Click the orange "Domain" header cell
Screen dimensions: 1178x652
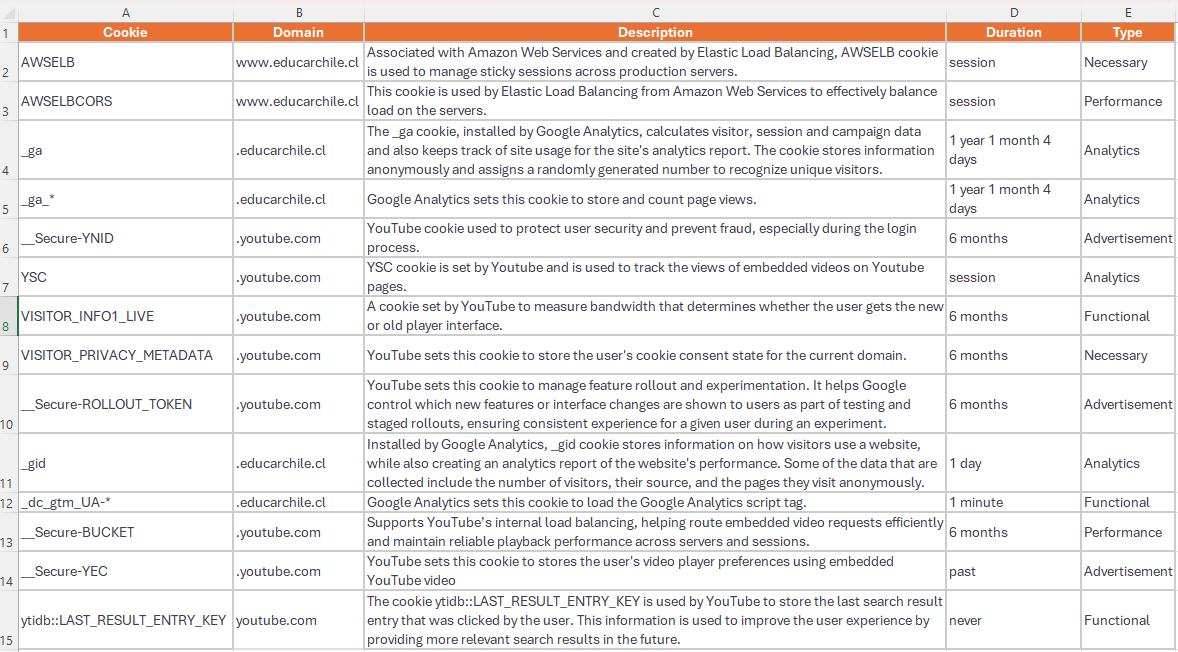pyautogui.click(x=299, y=32)
